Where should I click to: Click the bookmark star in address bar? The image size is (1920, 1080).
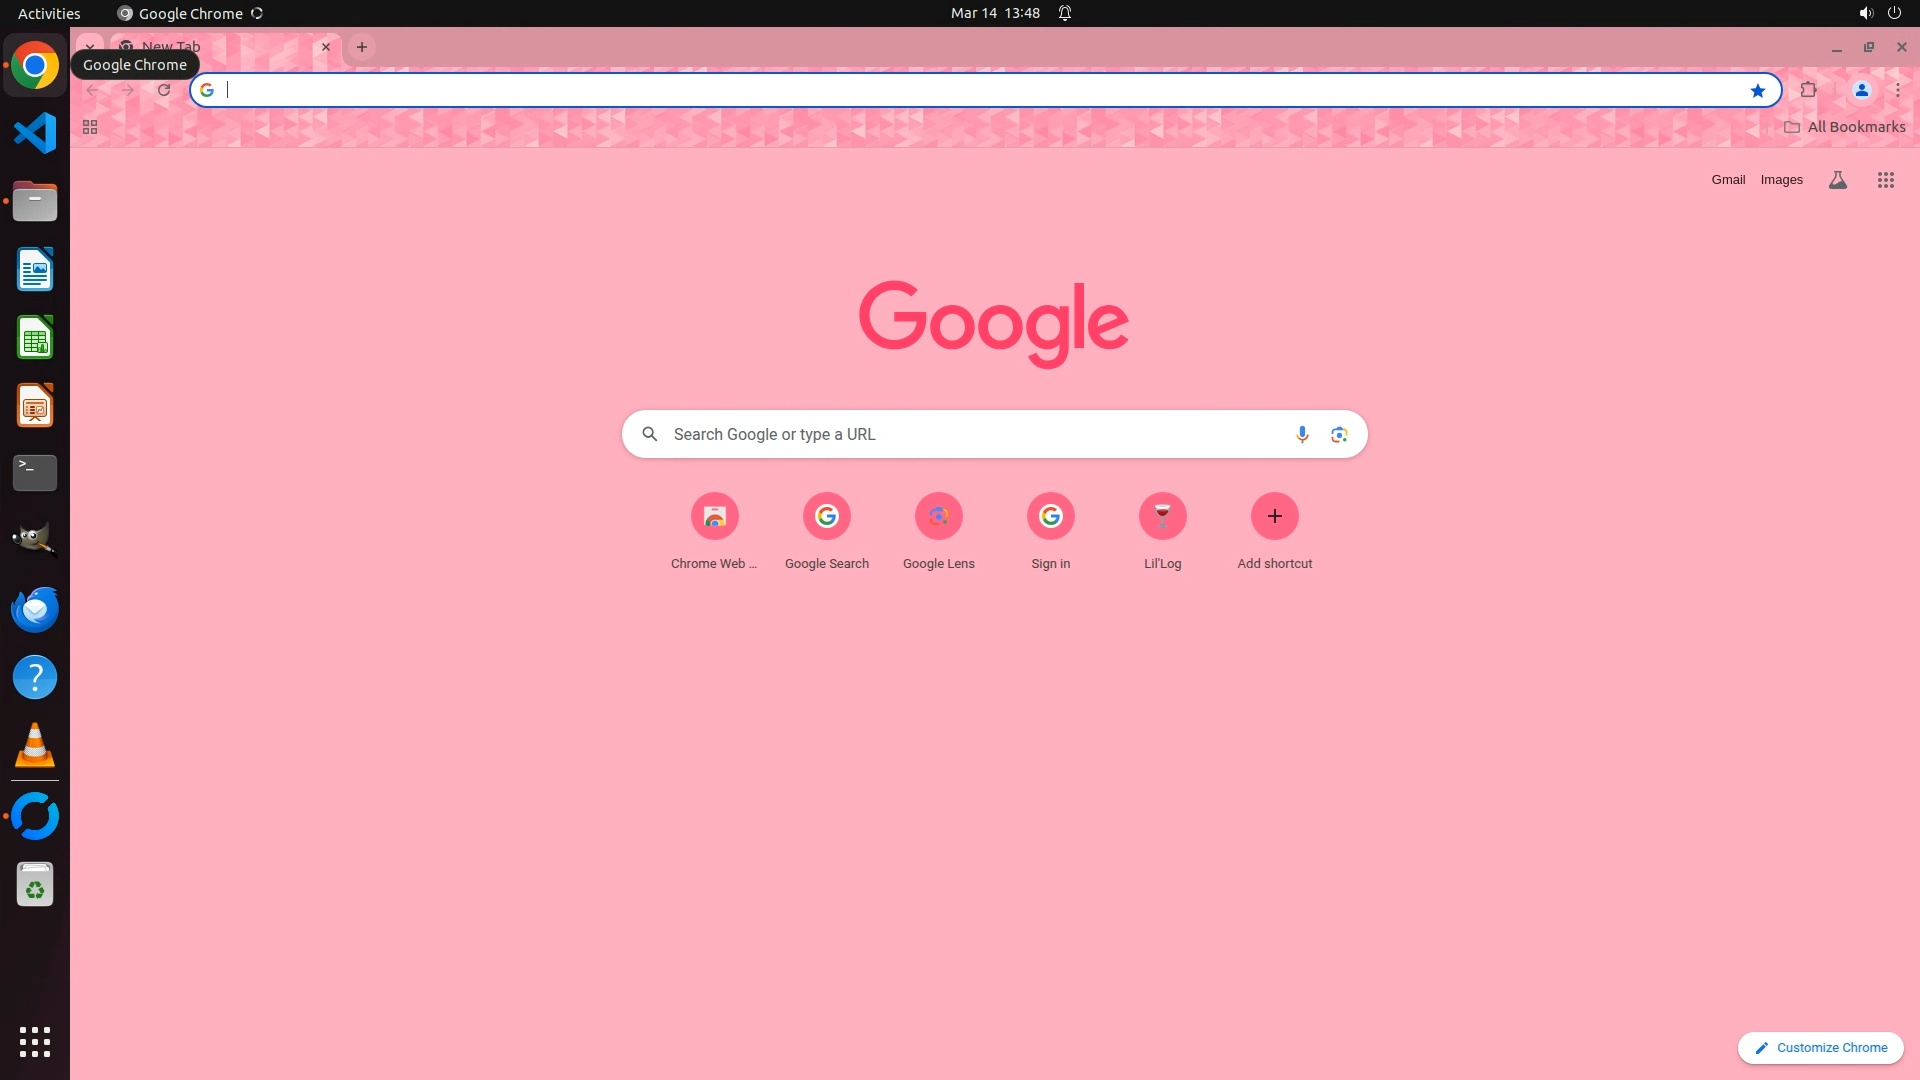[1757, 91]
